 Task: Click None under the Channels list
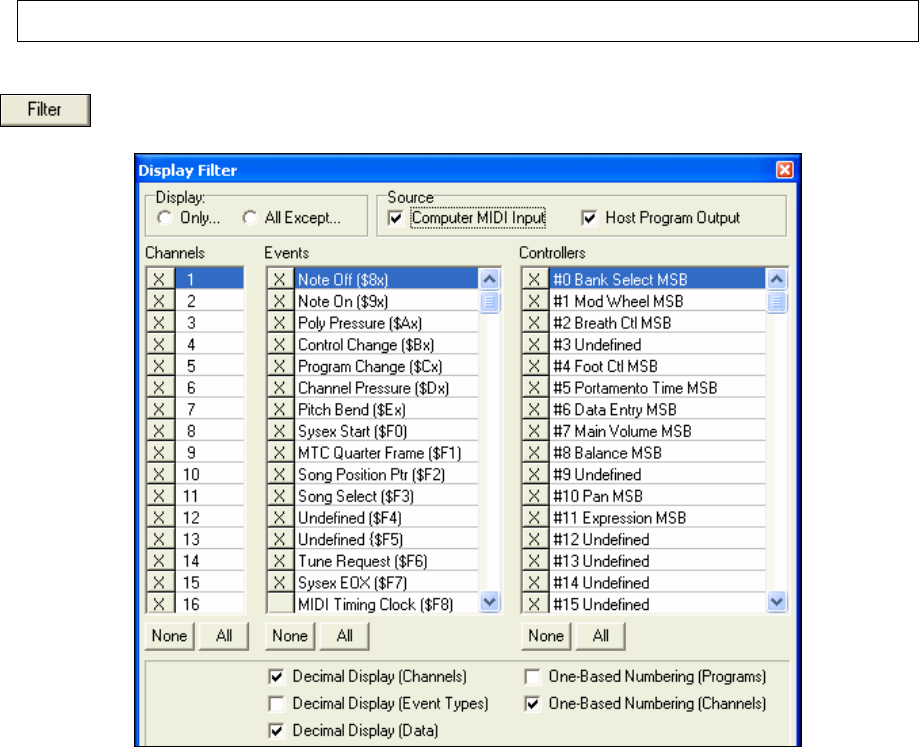pos(169,636)
